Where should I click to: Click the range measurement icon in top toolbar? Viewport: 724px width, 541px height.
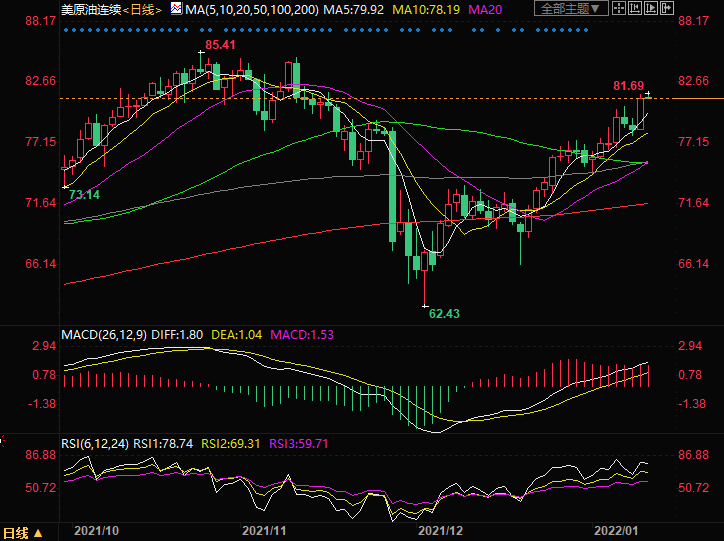[635, 8]
